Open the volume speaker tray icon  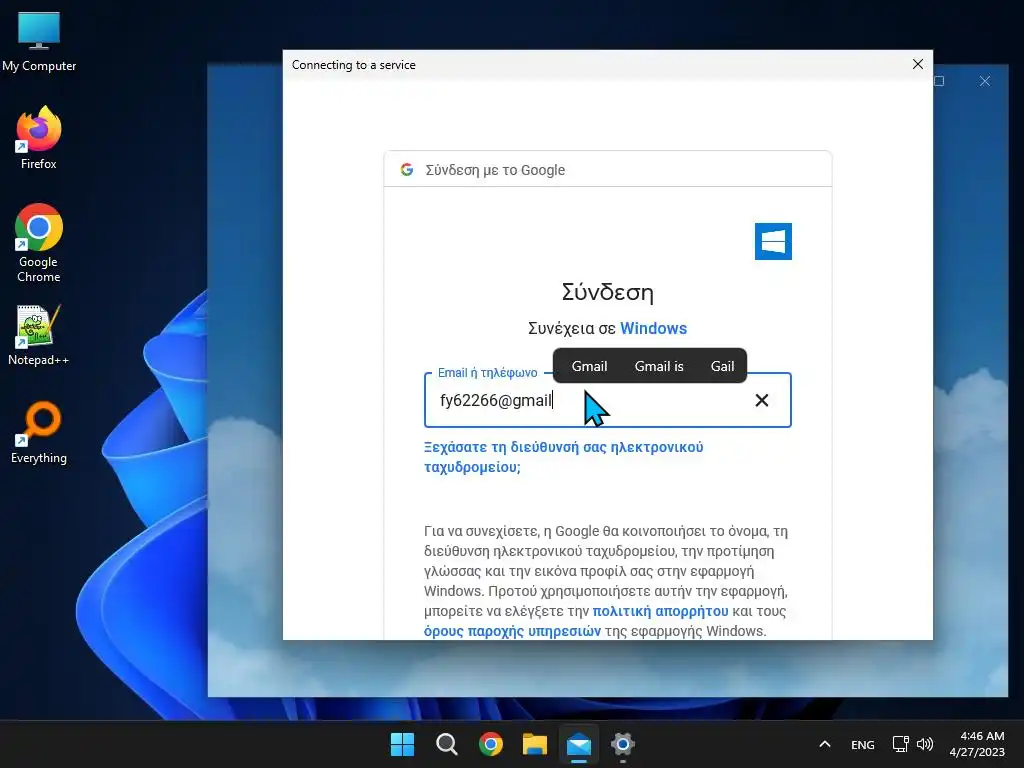(x=925, y=744)
